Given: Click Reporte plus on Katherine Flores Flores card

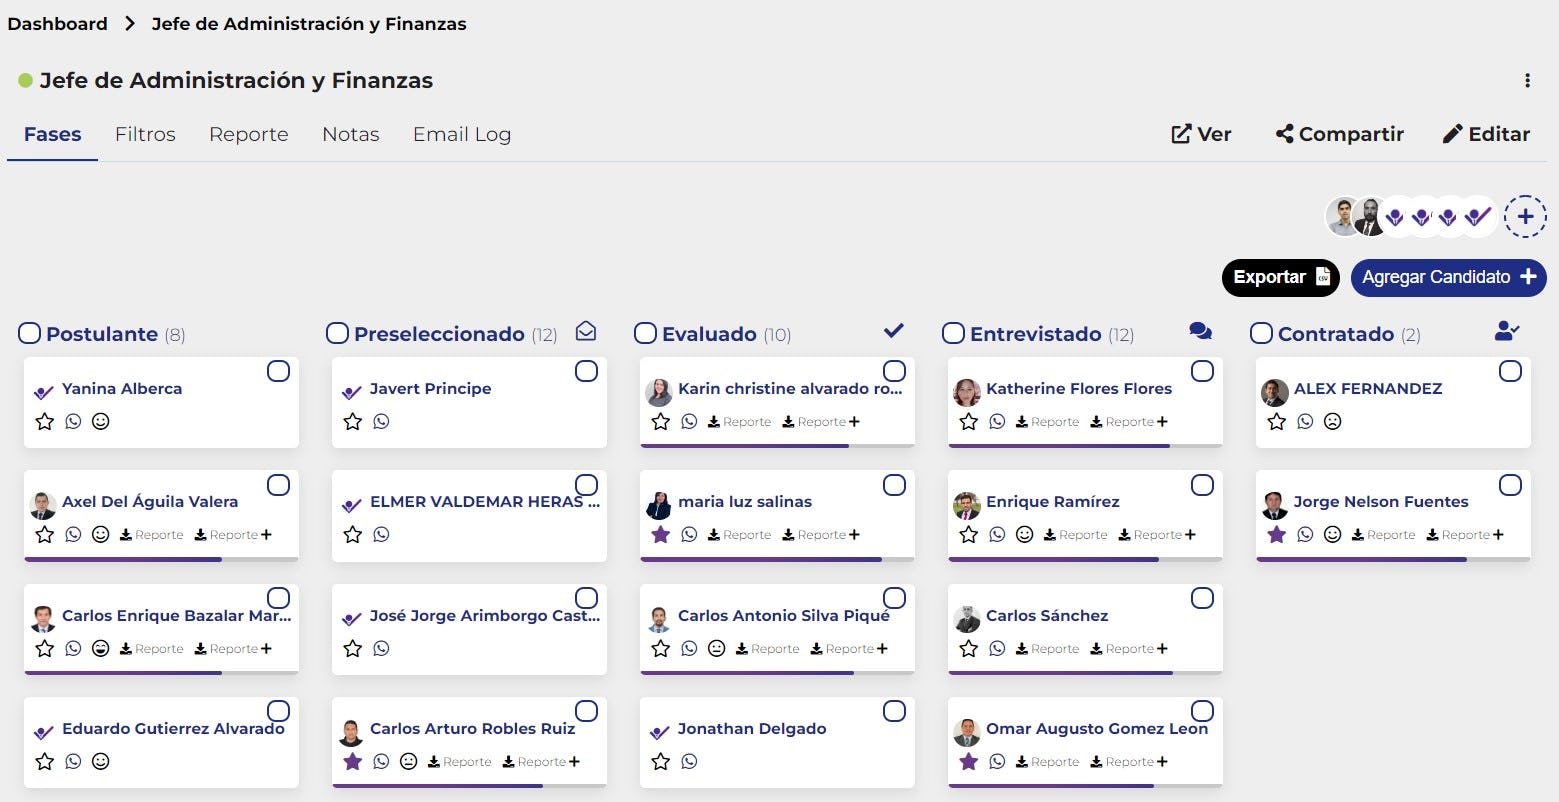Looking at the screenshot, I should tap(1163, 421).
